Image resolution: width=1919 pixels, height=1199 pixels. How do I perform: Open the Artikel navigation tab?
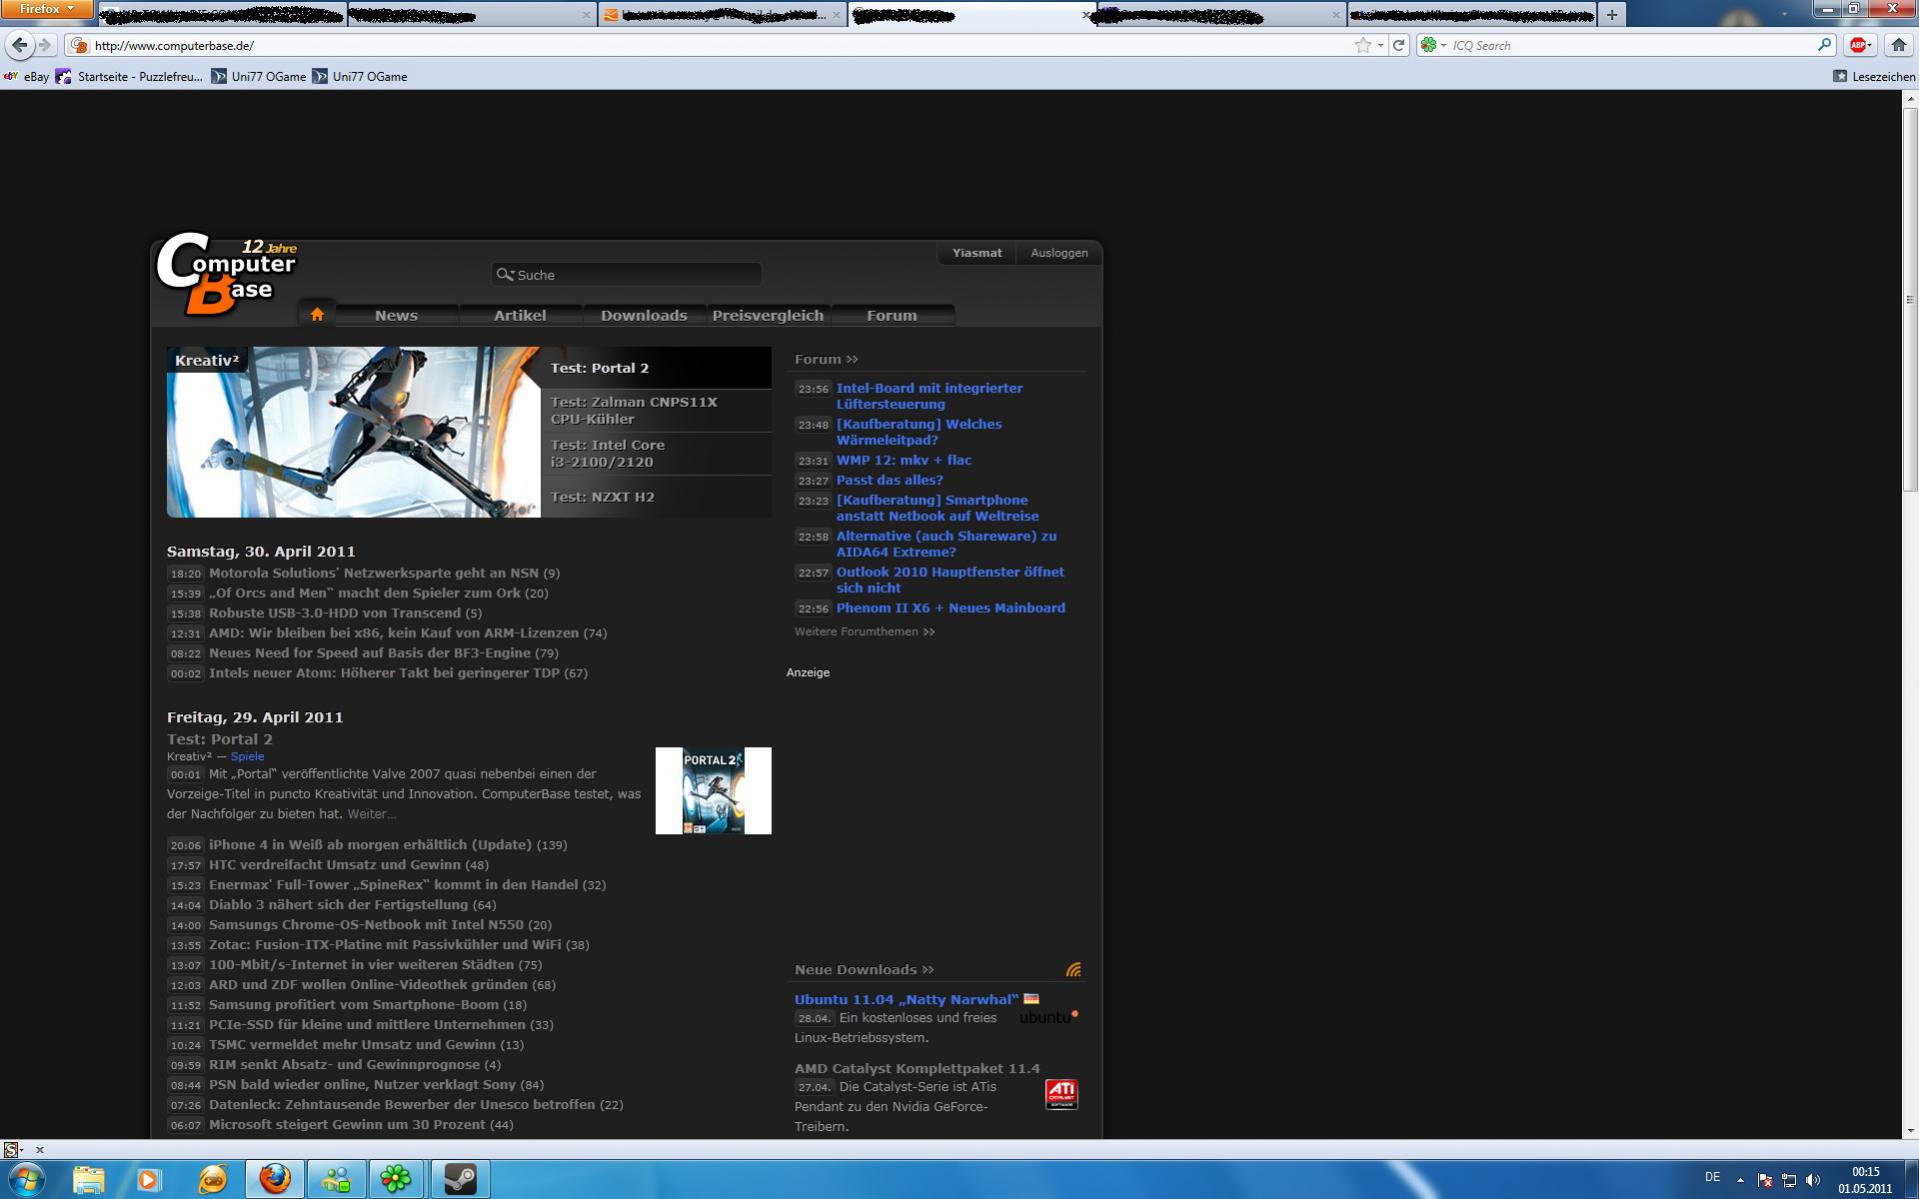pyautogui.click(x=520, y=315)
